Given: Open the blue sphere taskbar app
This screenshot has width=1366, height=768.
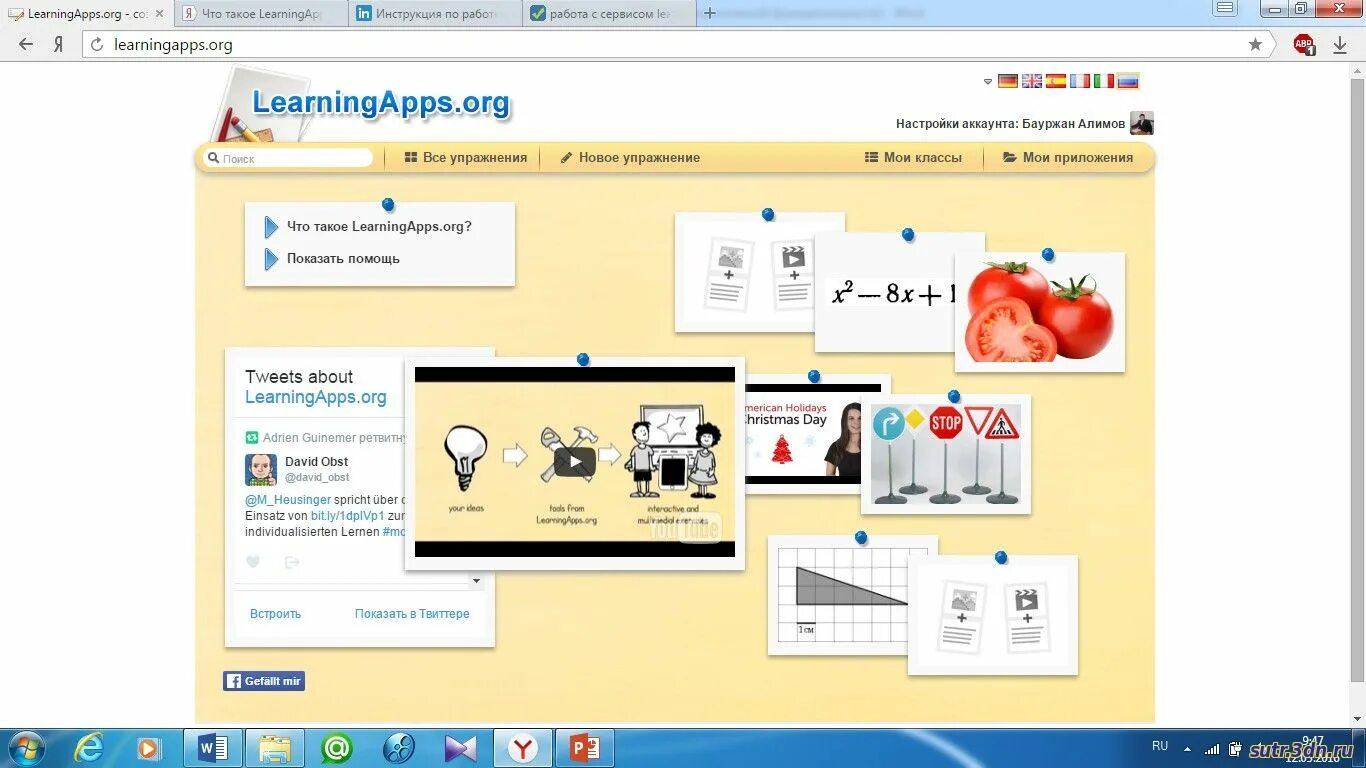Looking at the screenshot, I should pyautogui.click(x=399, y=748).
